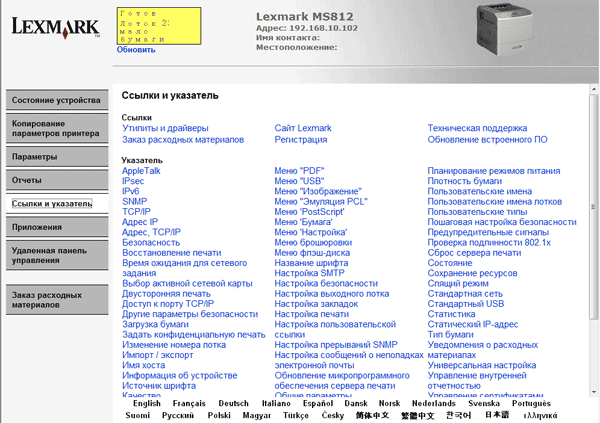Open Стандартный USB link
This screenshot has height=423, width=600.
tap(466, 304)
